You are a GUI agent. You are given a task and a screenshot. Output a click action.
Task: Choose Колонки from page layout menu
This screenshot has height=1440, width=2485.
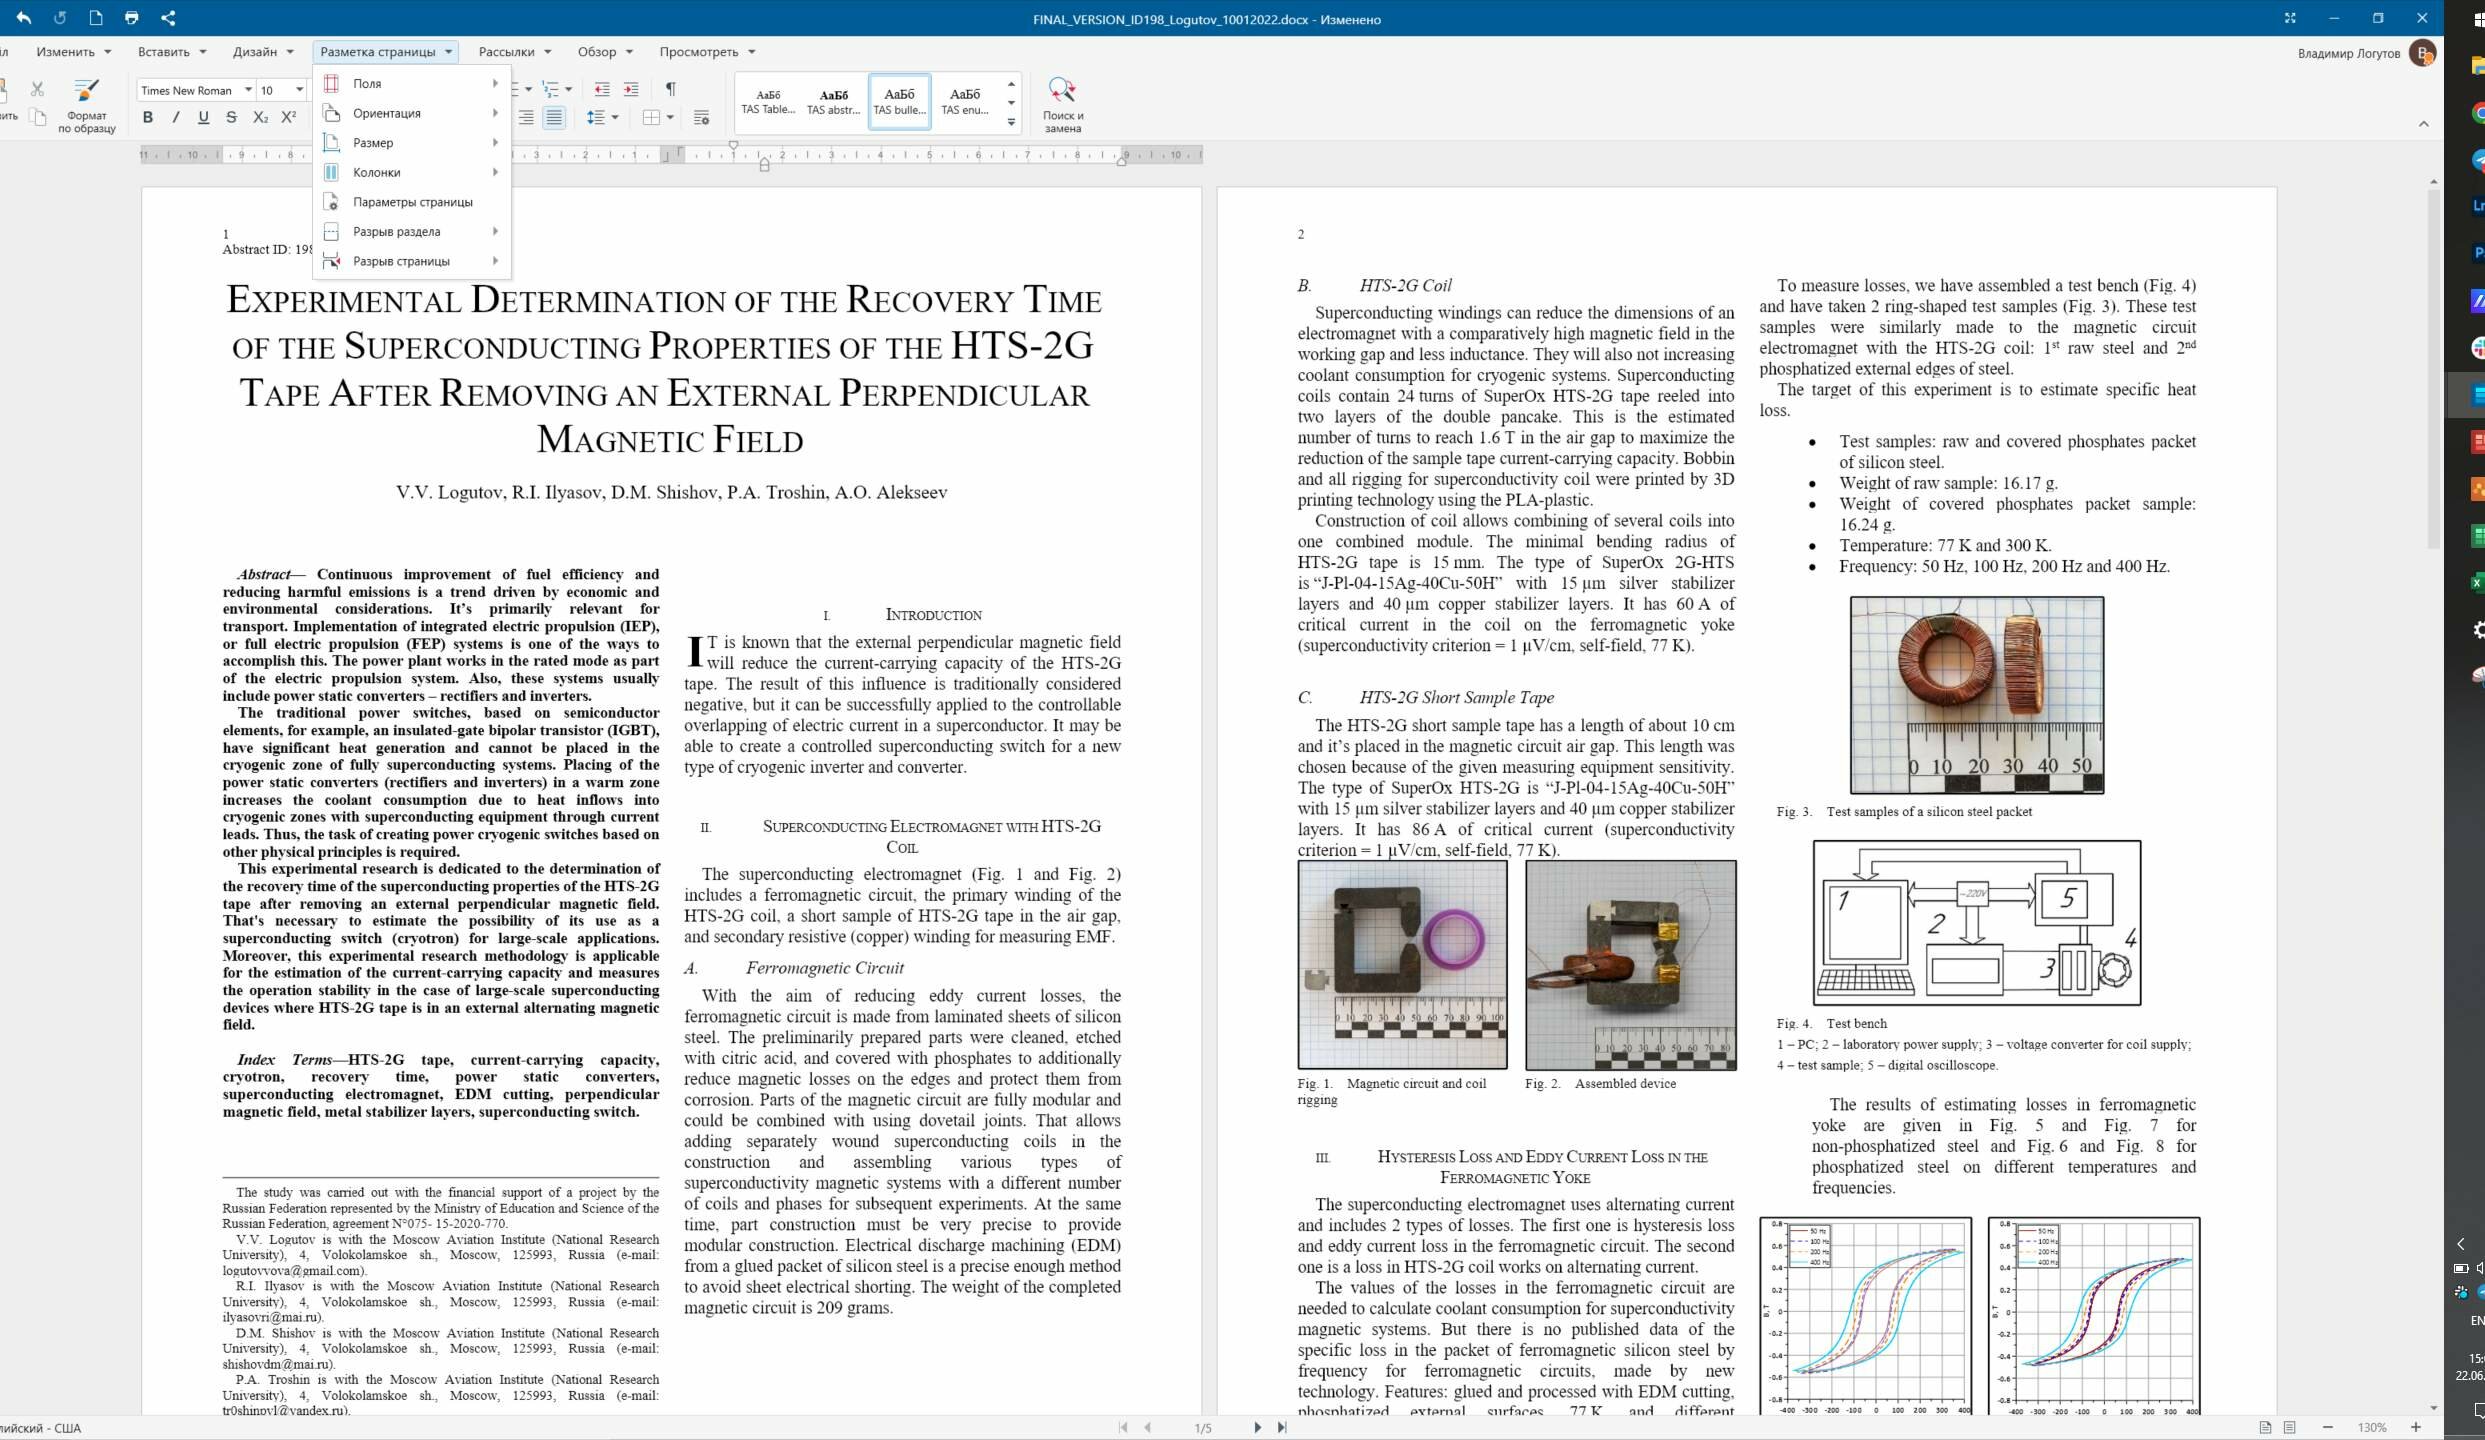point(412,172)
